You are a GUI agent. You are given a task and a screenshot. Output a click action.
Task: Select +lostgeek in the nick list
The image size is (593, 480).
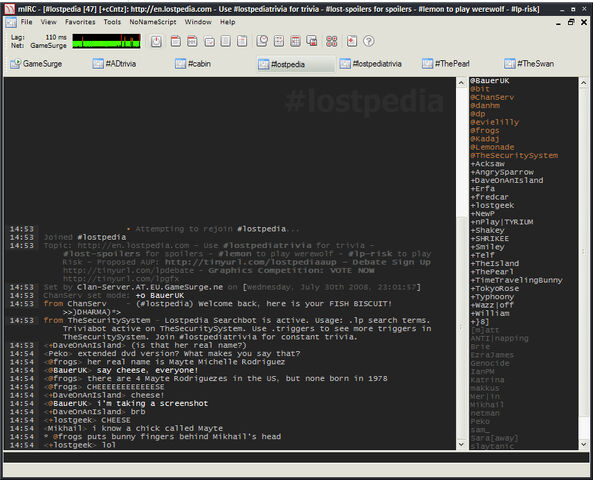[x=492, y=205]
